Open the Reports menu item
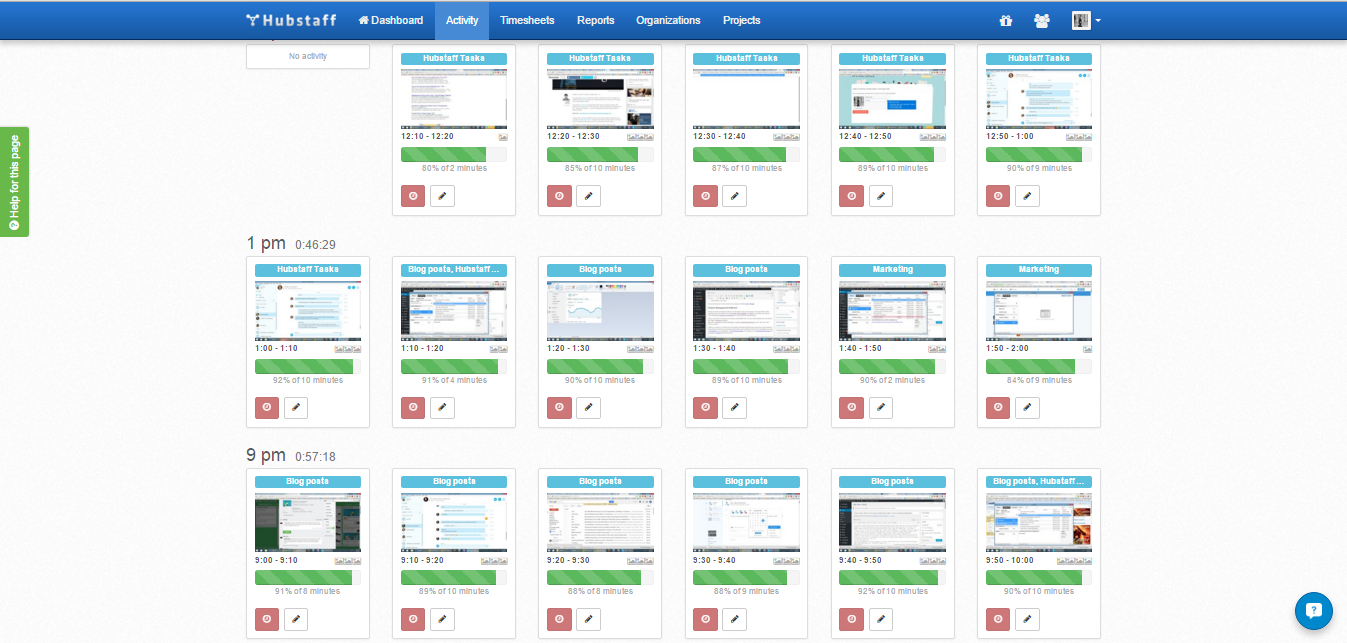 coord(596,20)
